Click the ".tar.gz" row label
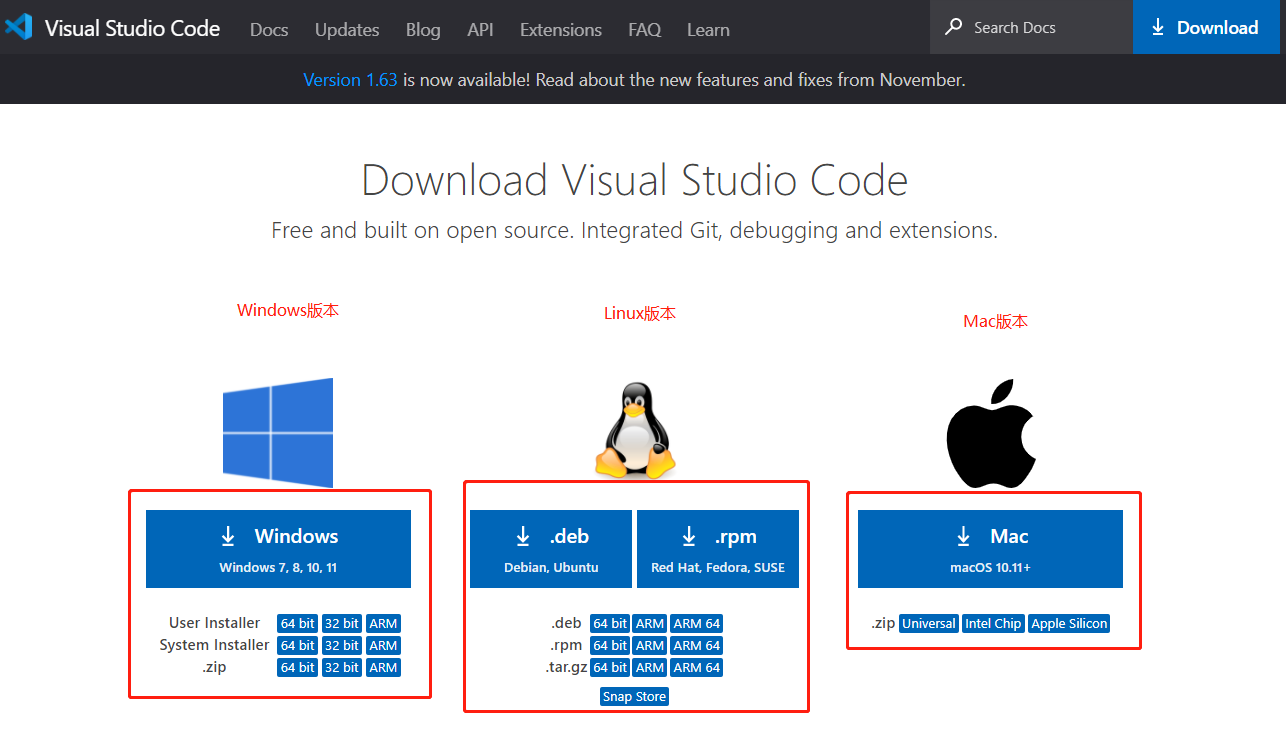 pos(567,668)
